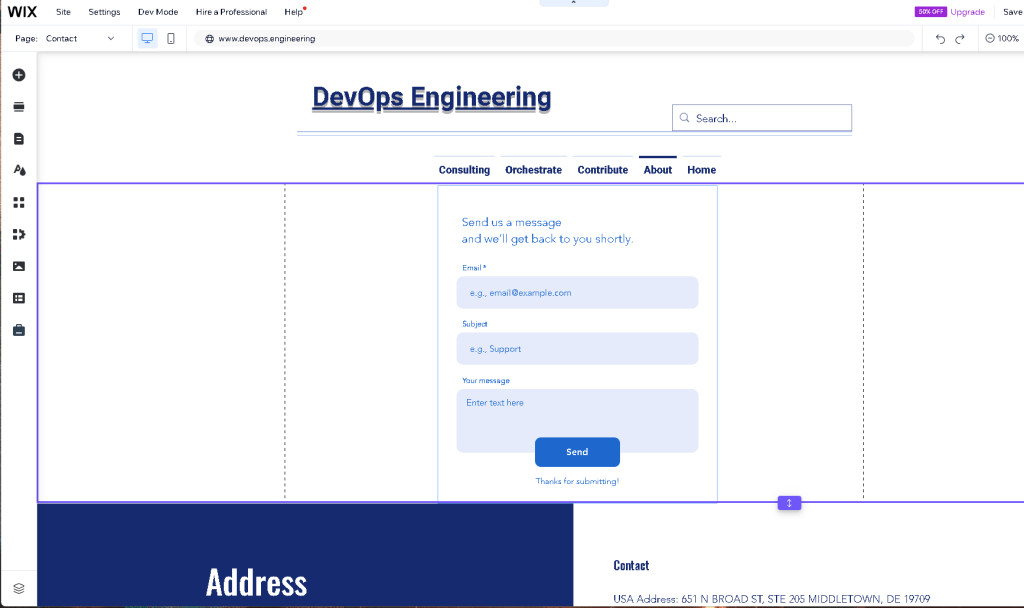This screenshot has height=608, width=1024.
Task: Click the magnifier icon in search box
Action: [684, 118]
